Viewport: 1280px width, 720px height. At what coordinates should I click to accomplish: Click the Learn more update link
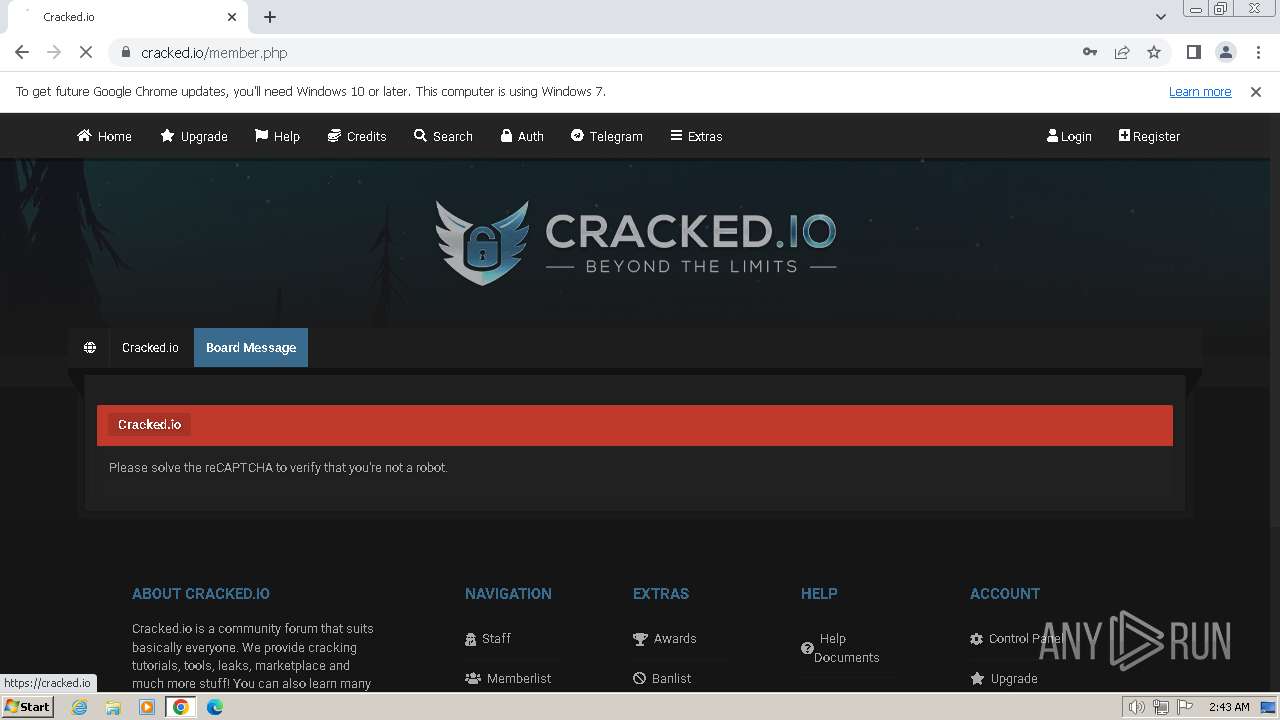[x=1200, y=92]
